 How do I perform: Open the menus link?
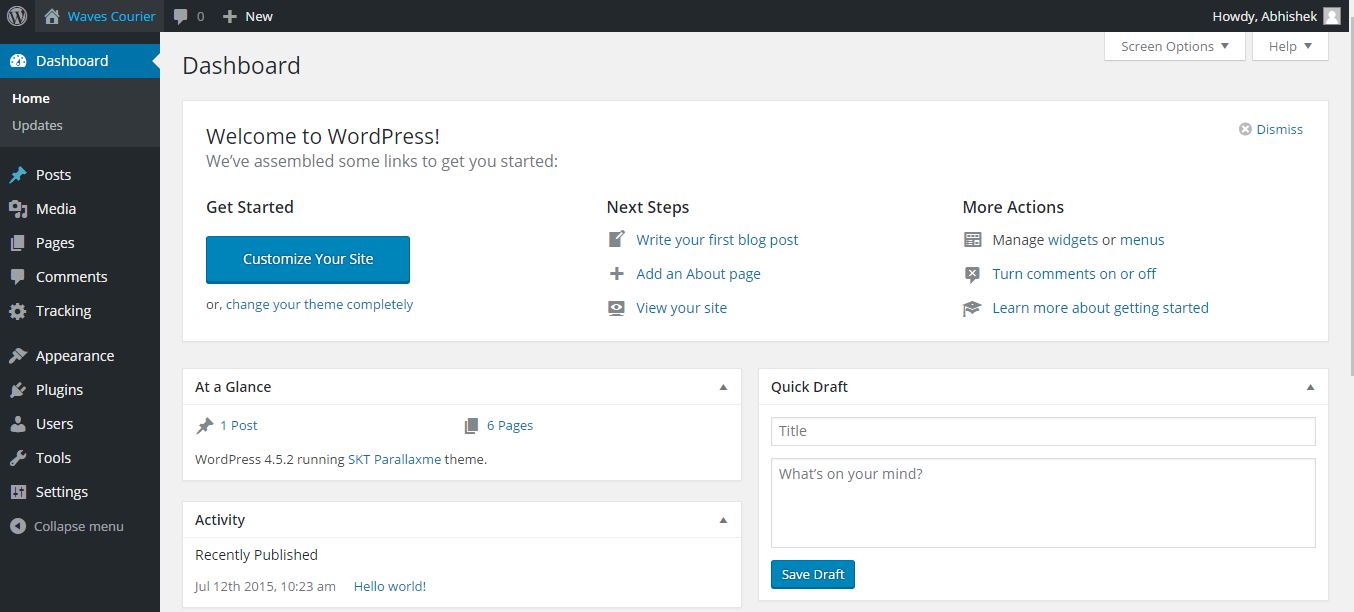1142,240
